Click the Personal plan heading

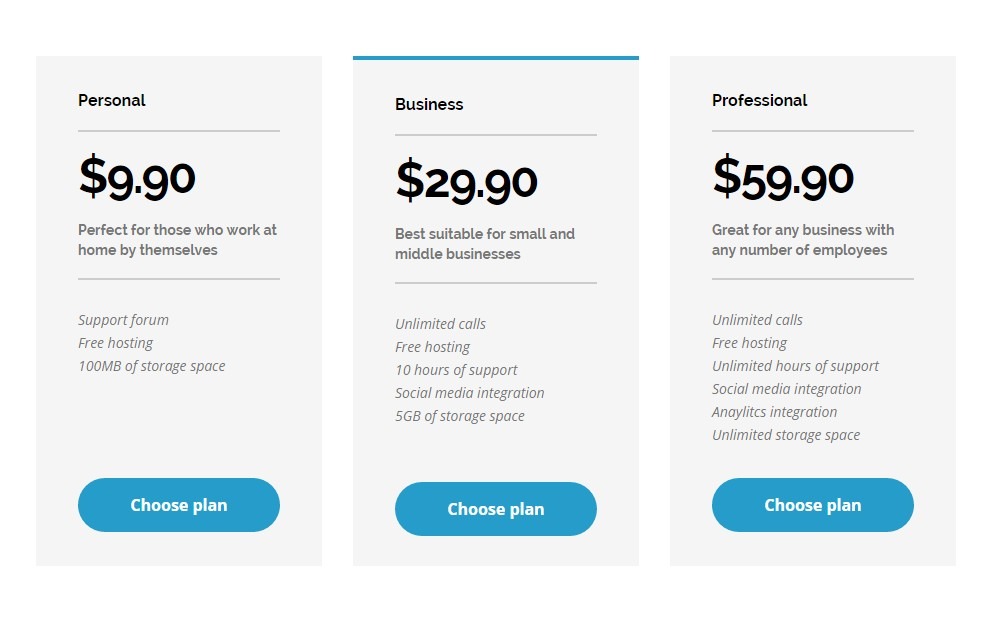pyautogui.click(x=112, y=100)
